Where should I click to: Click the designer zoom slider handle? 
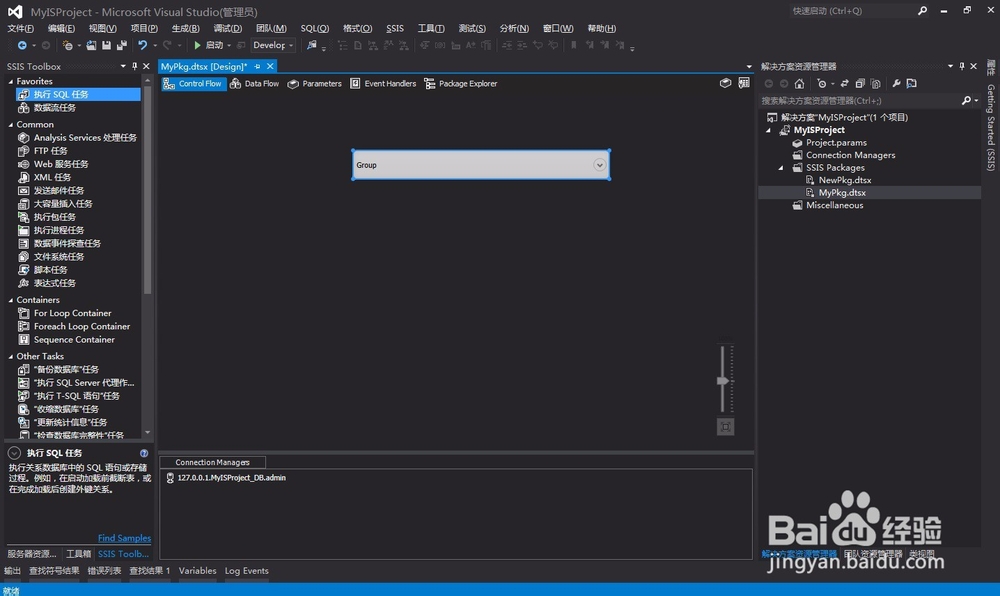point(723,381)
